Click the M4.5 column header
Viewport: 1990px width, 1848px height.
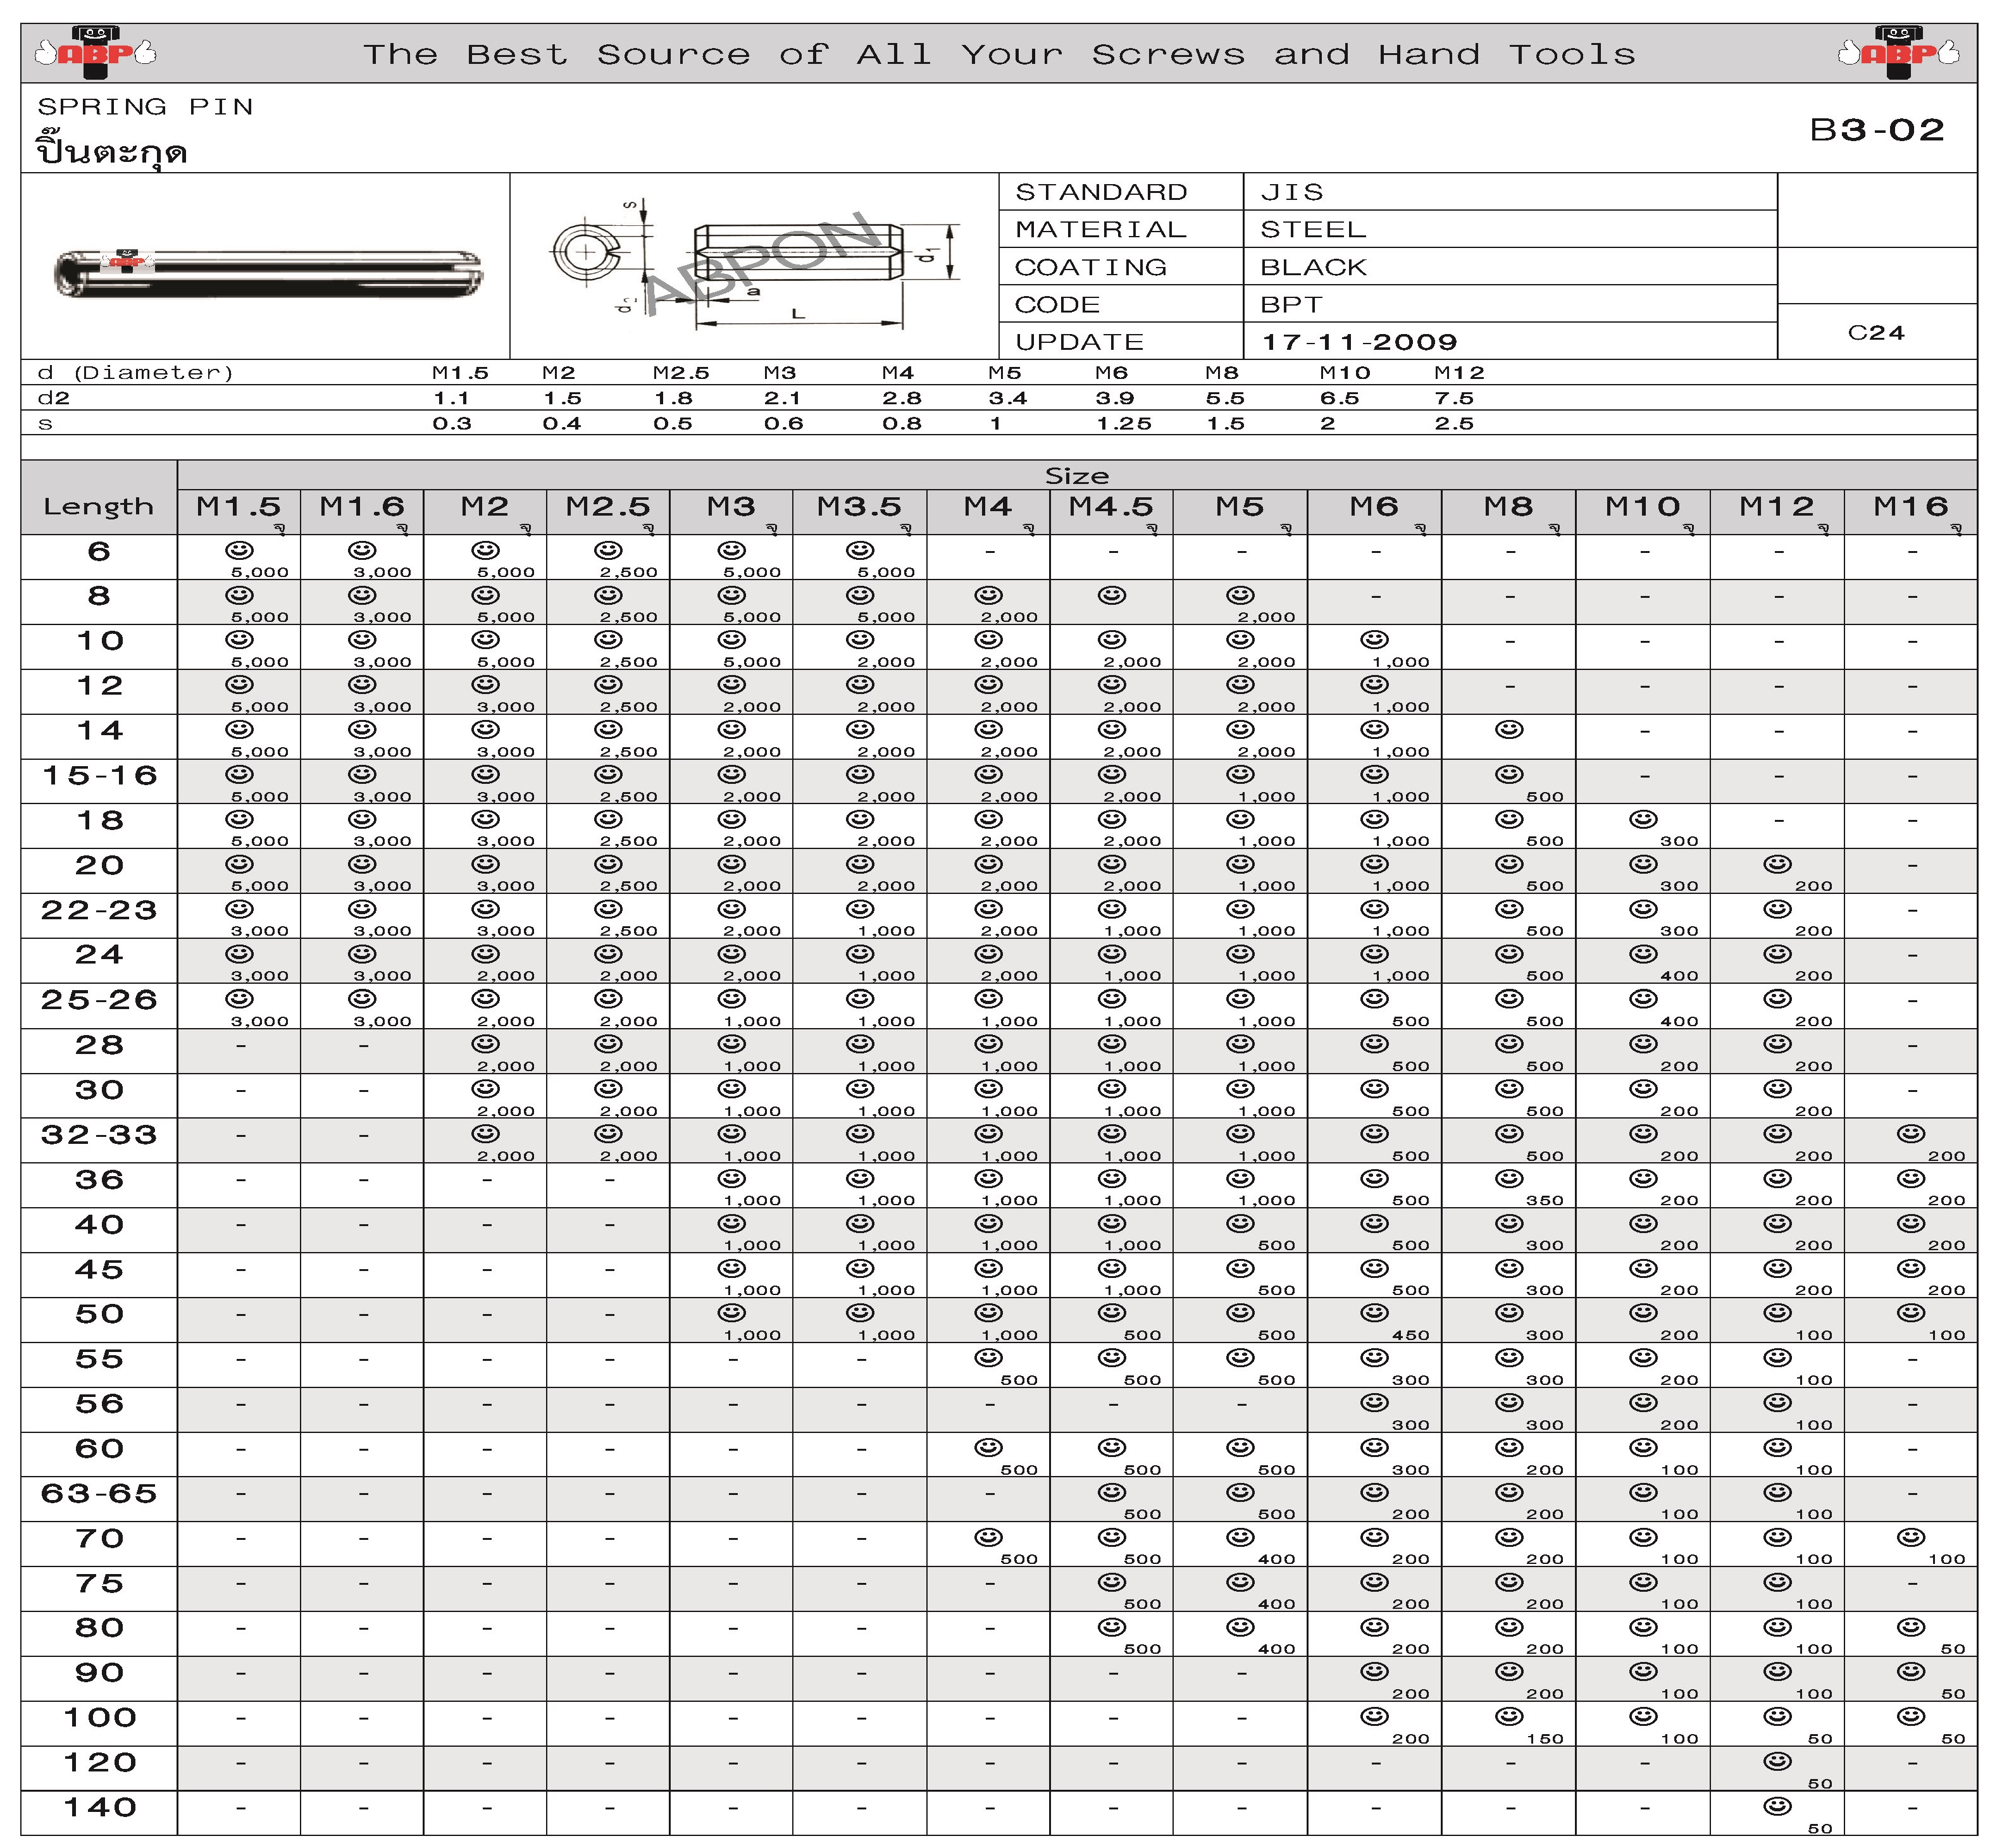point(1111,506)
